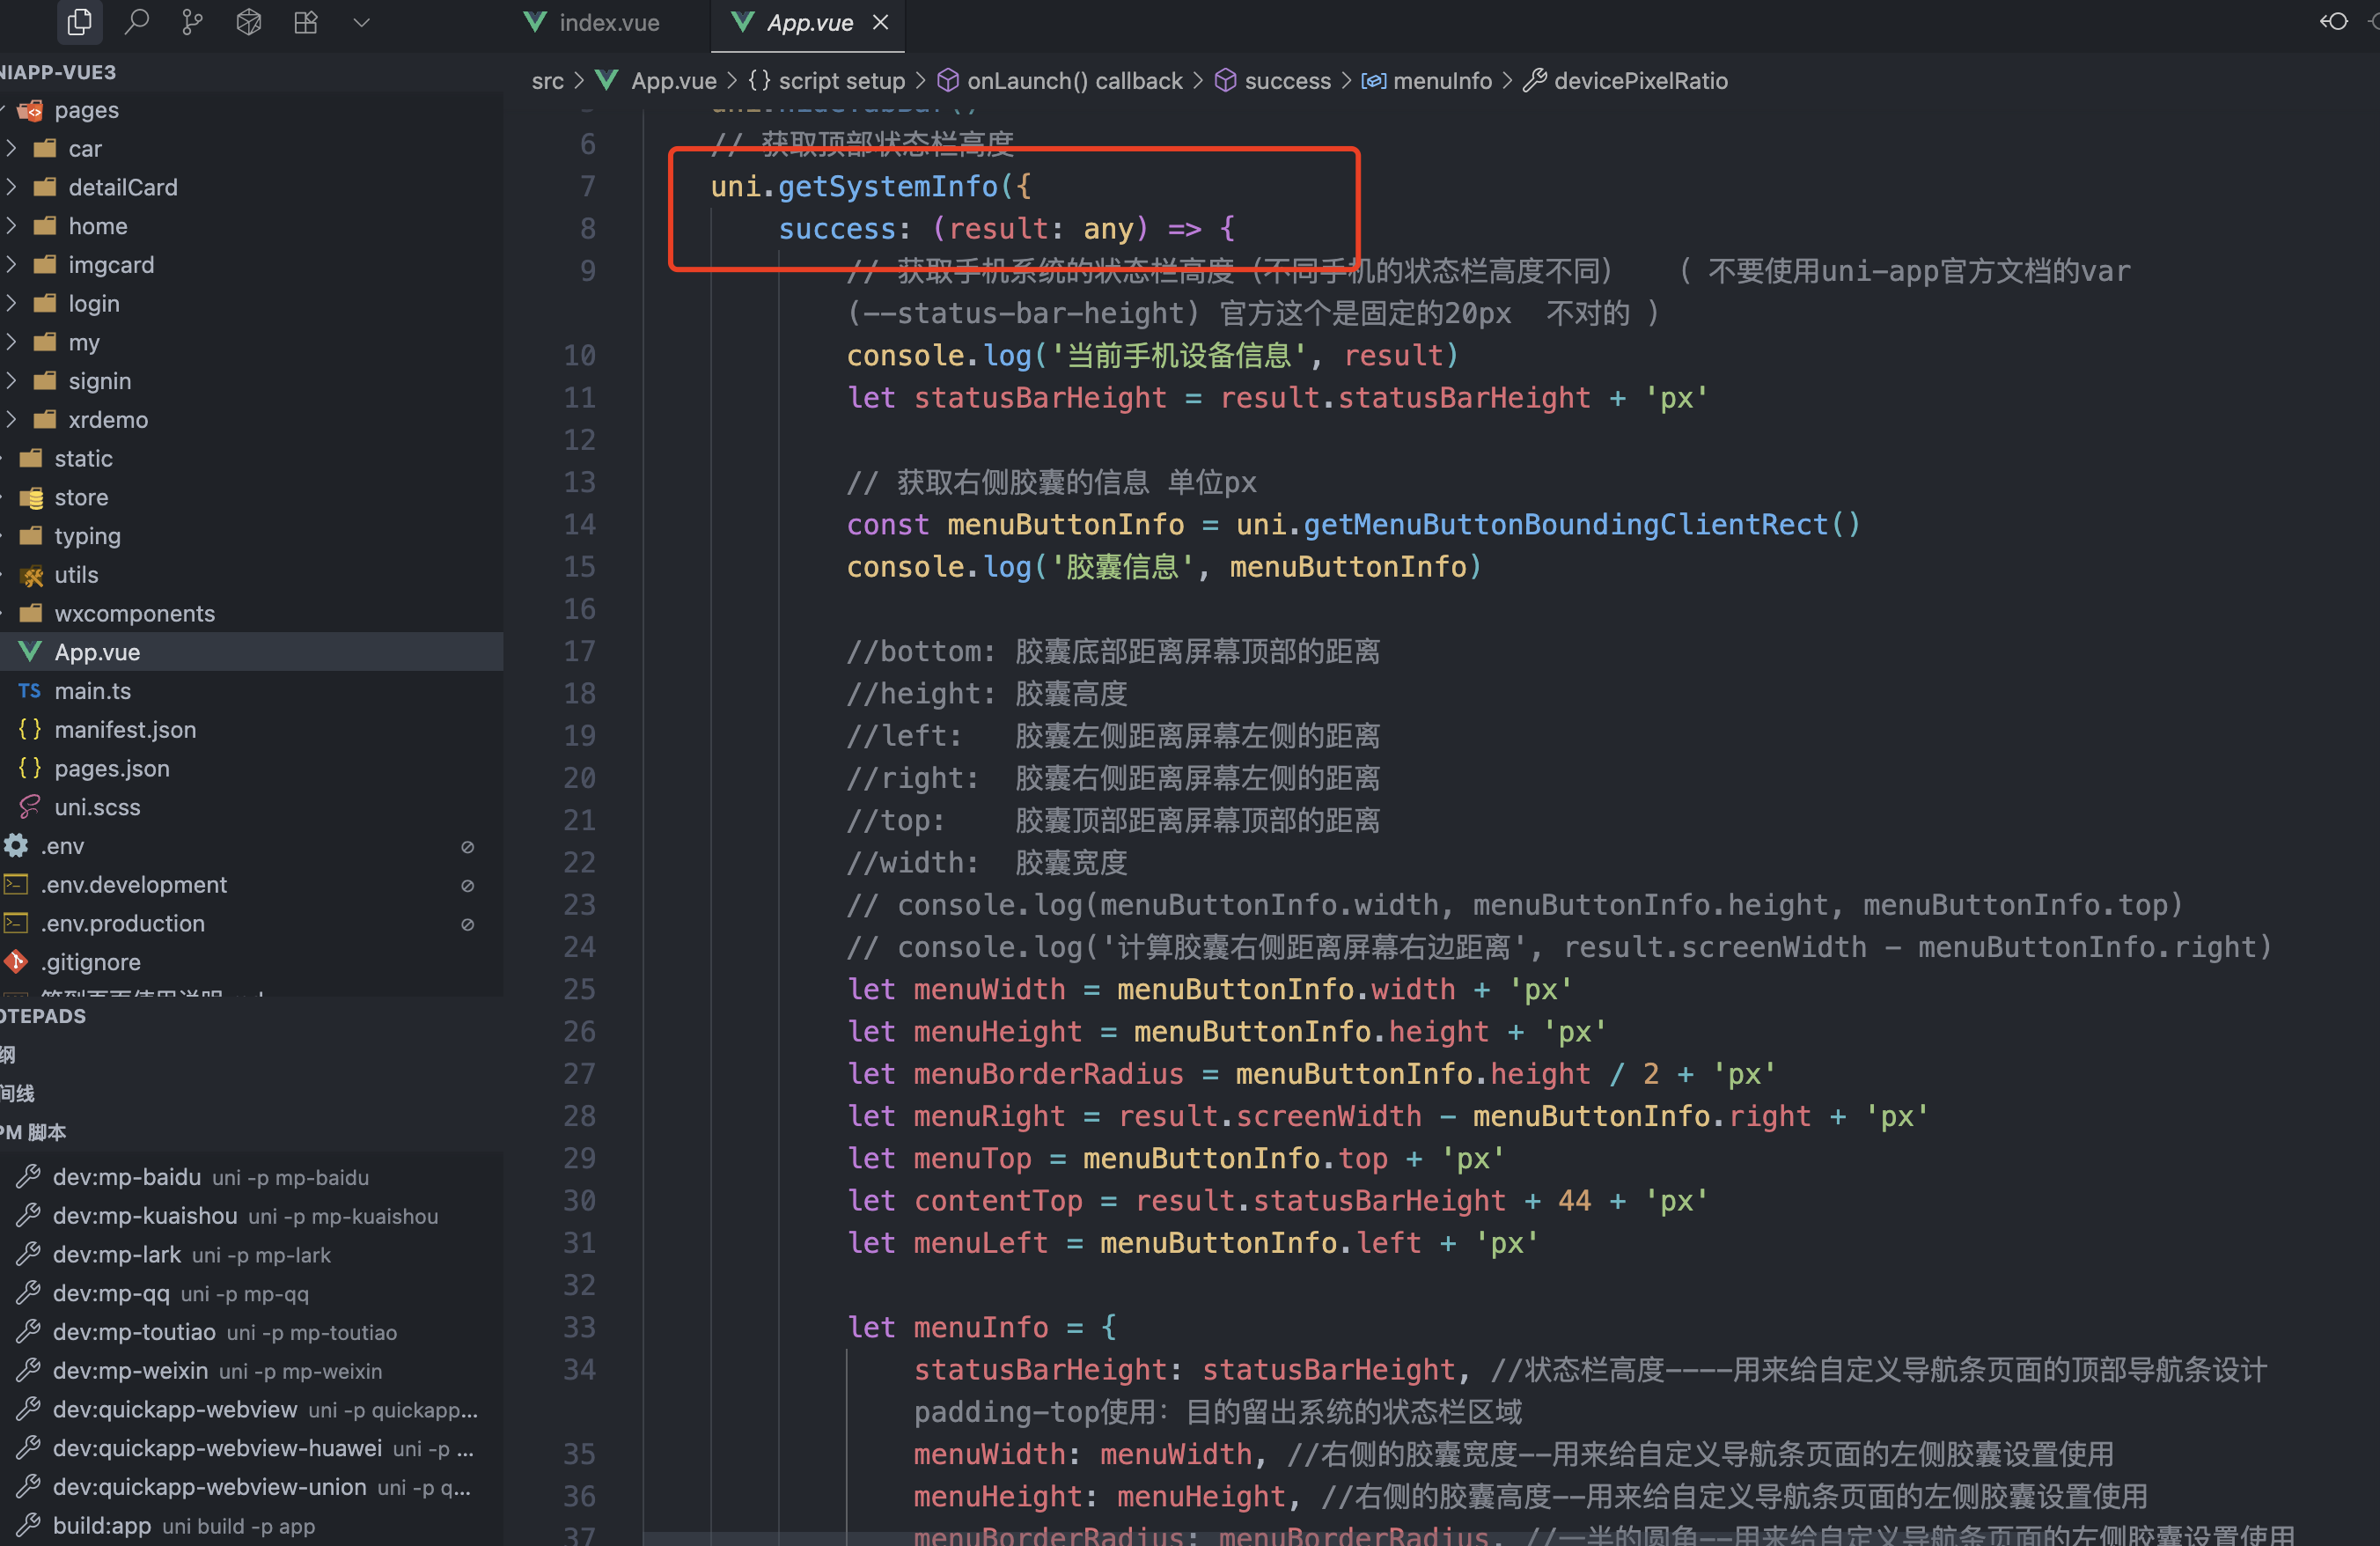Open the Extensions view icon

306,22
